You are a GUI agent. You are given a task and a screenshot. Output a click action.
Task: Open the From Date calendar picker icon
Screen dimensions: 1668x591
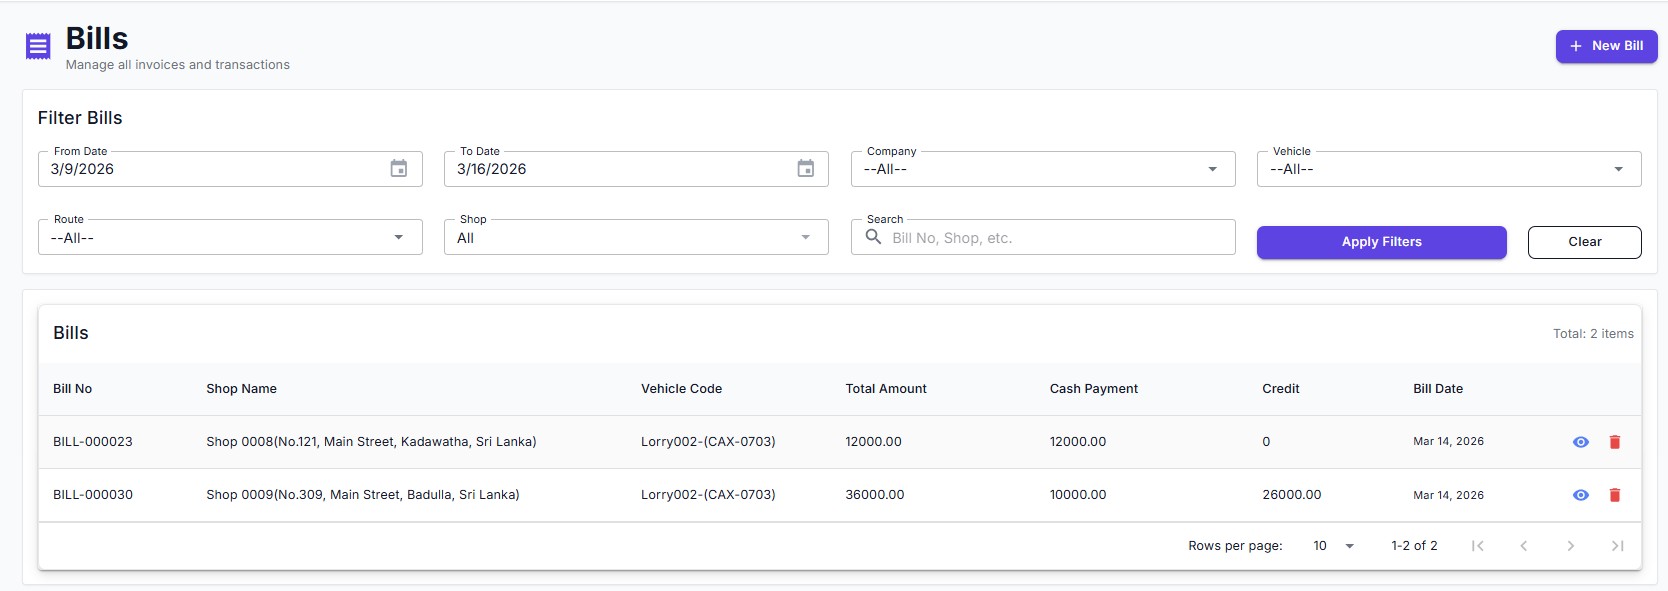(x=398, y=169)
